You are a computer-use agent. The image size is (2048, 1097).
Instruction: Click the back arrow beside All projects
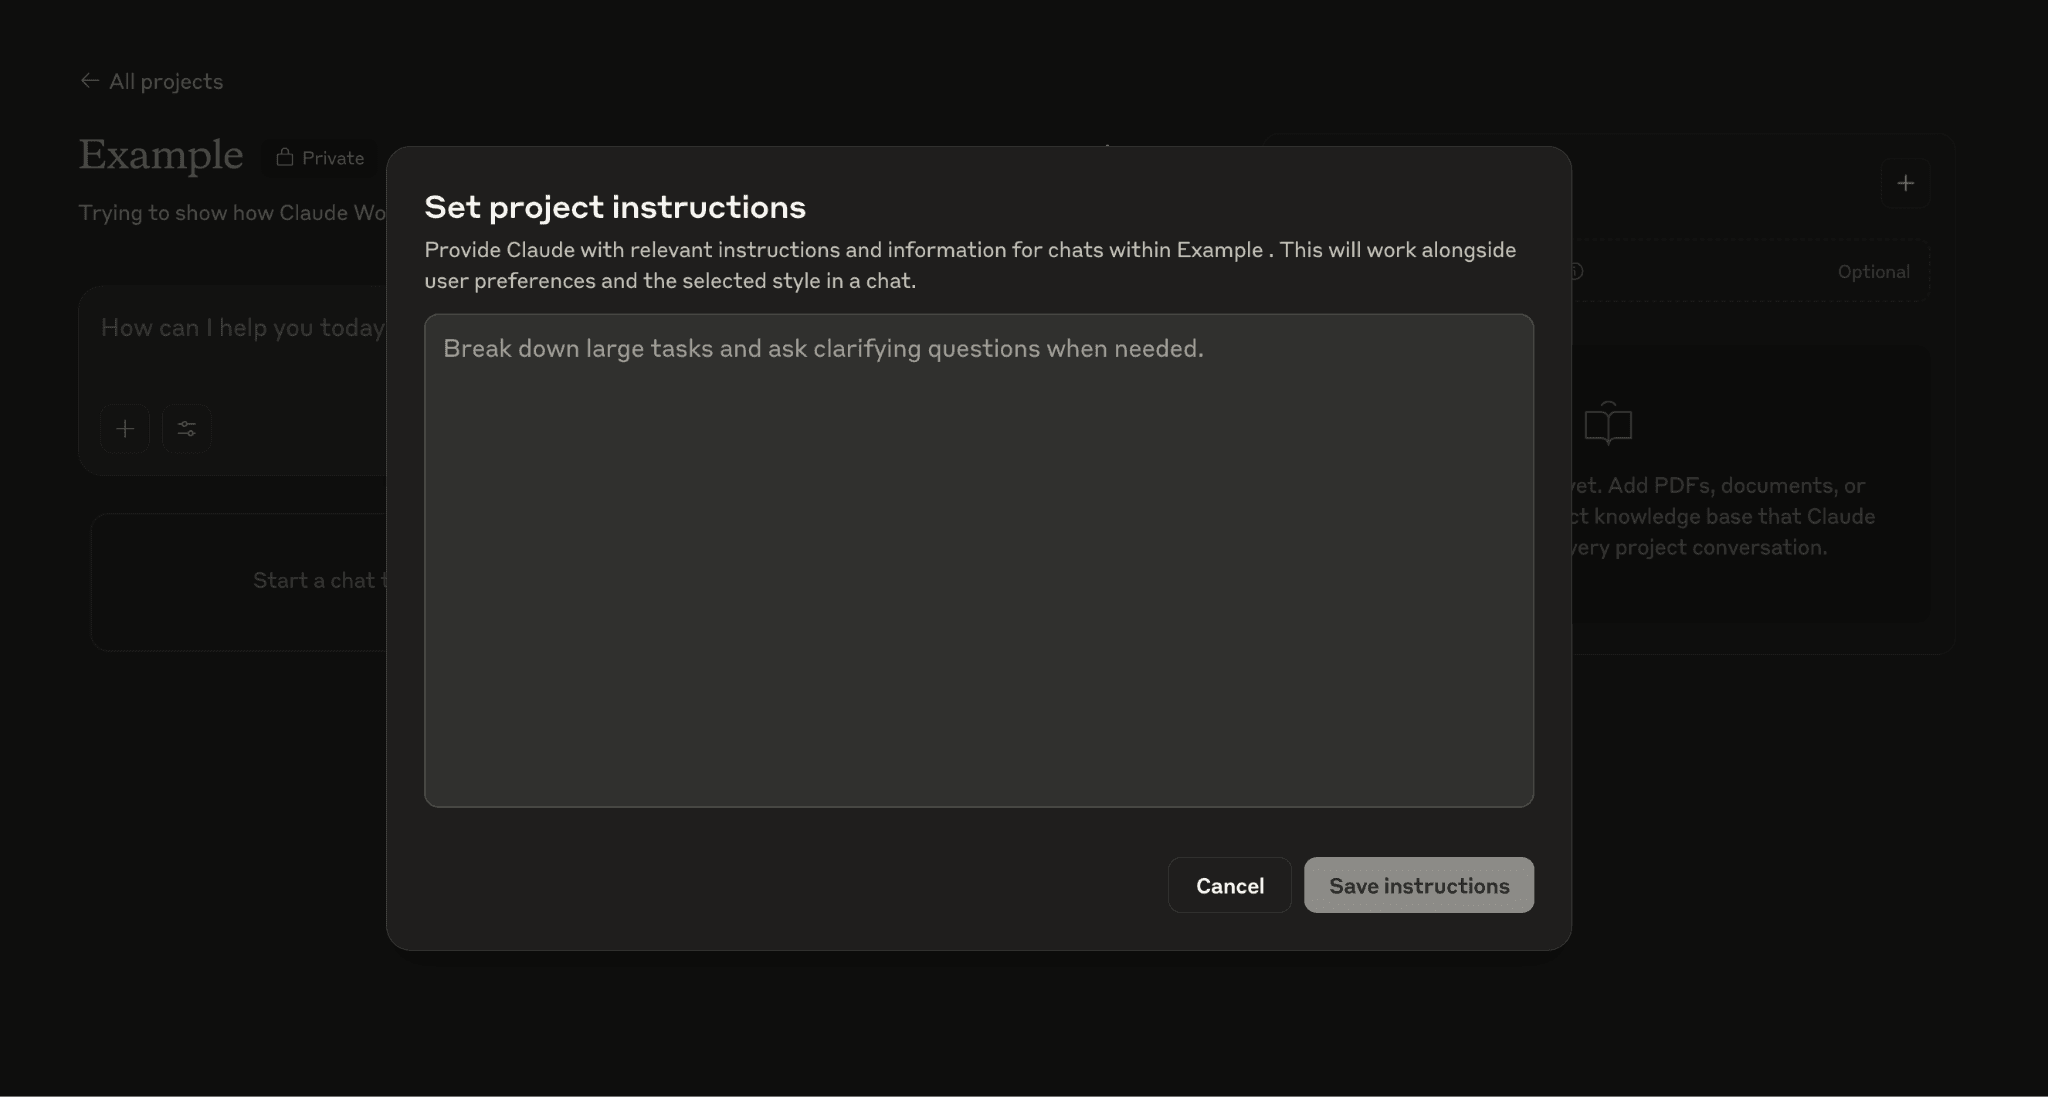coord(90,80)
